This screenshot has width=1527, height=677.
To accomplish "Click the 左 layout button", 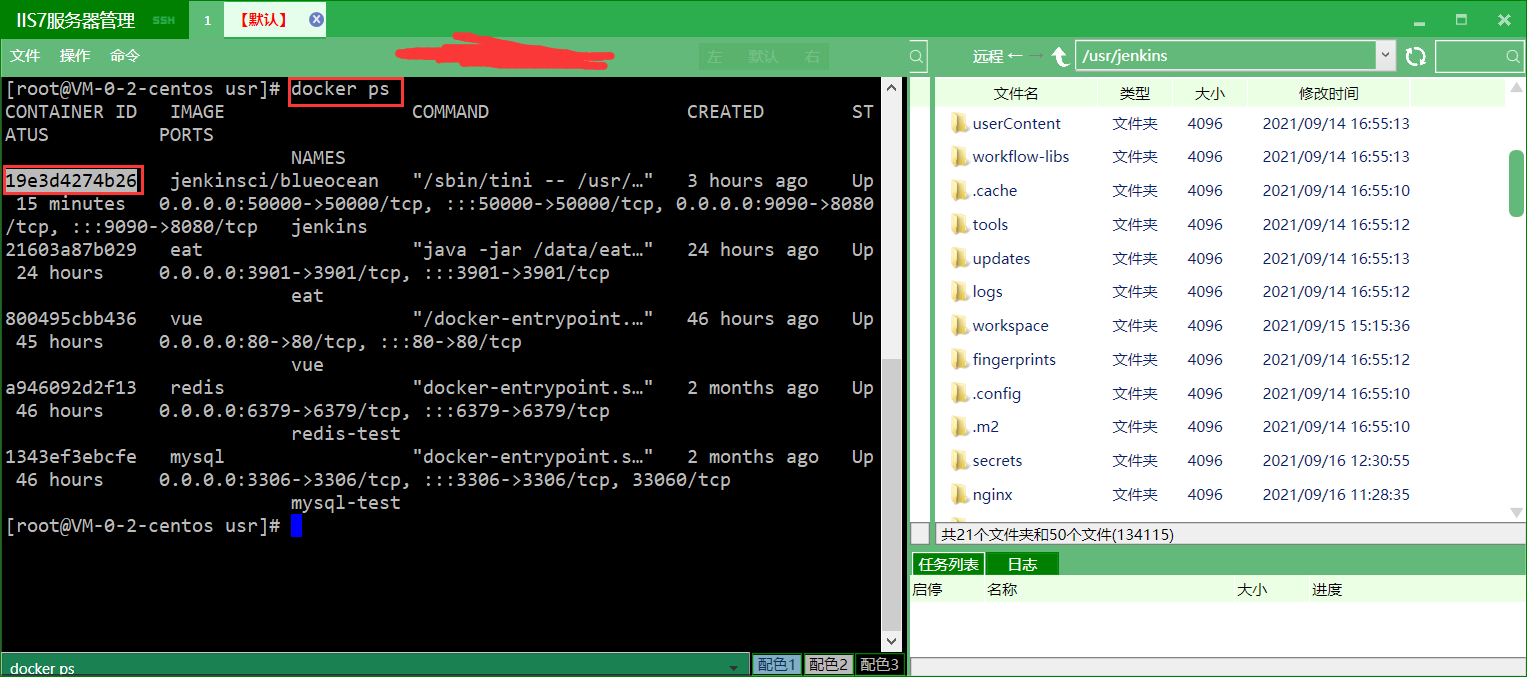I will [715, 57].
